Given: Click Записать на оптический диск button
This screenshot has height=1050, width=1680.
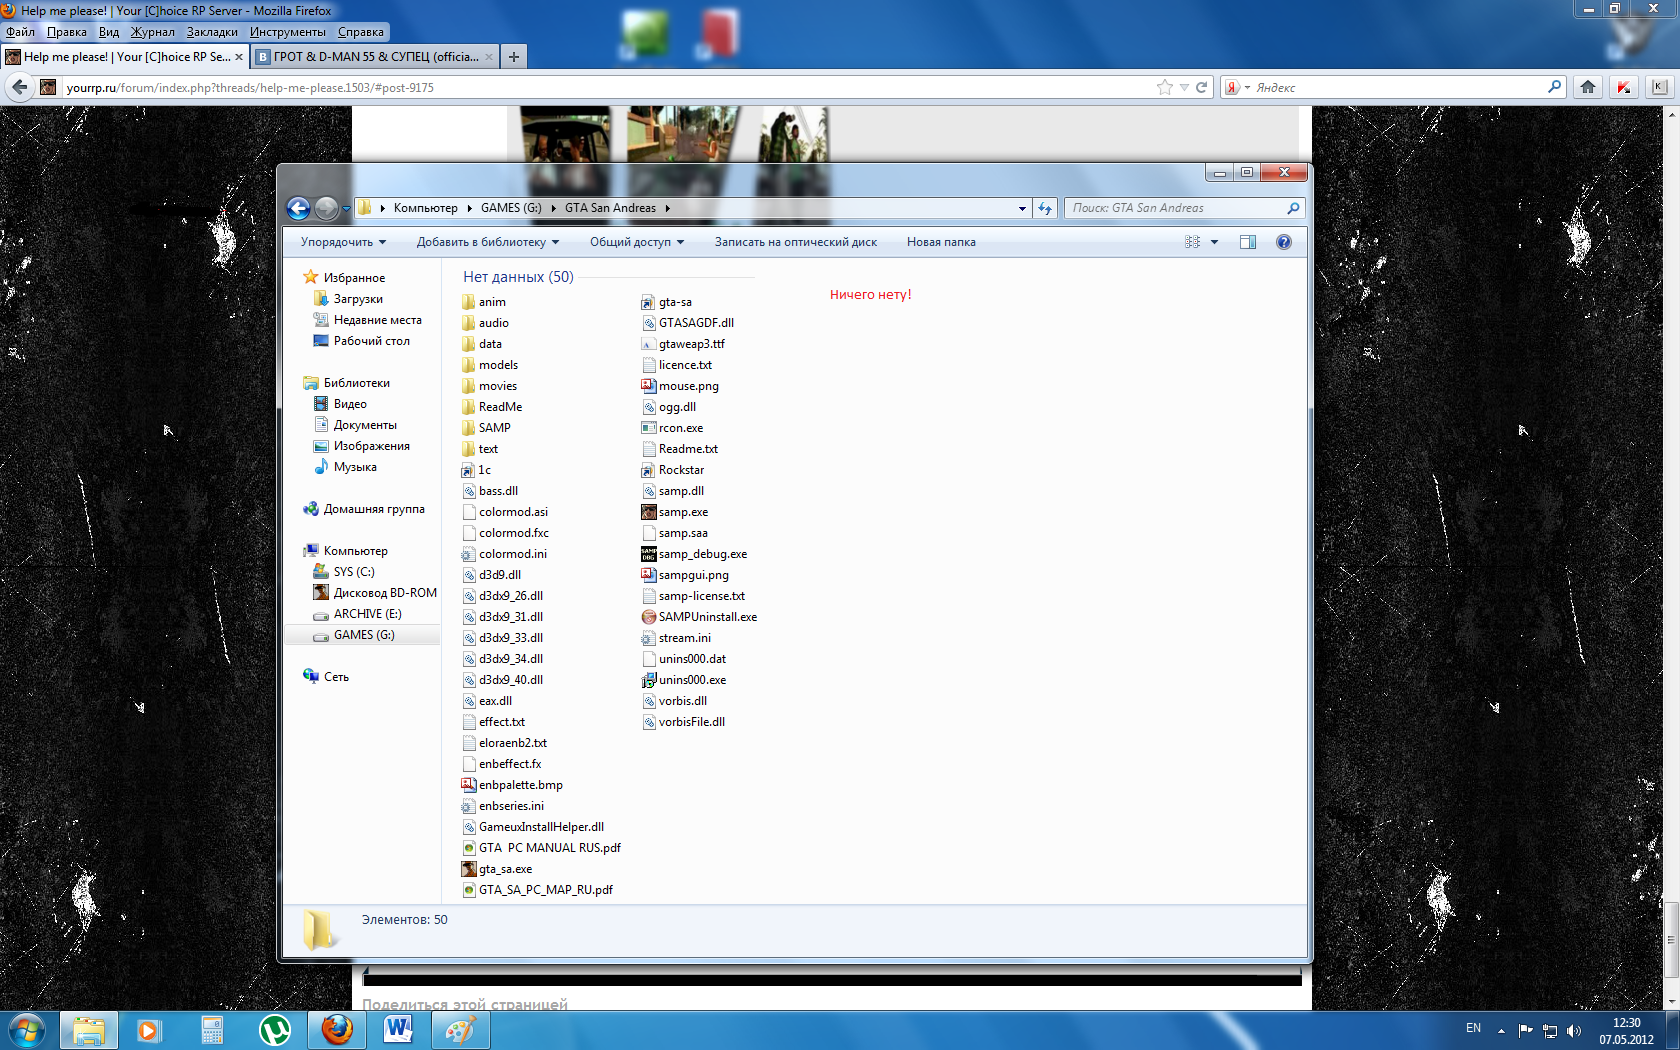Looking at the screenshot, I should pos(796,242).
